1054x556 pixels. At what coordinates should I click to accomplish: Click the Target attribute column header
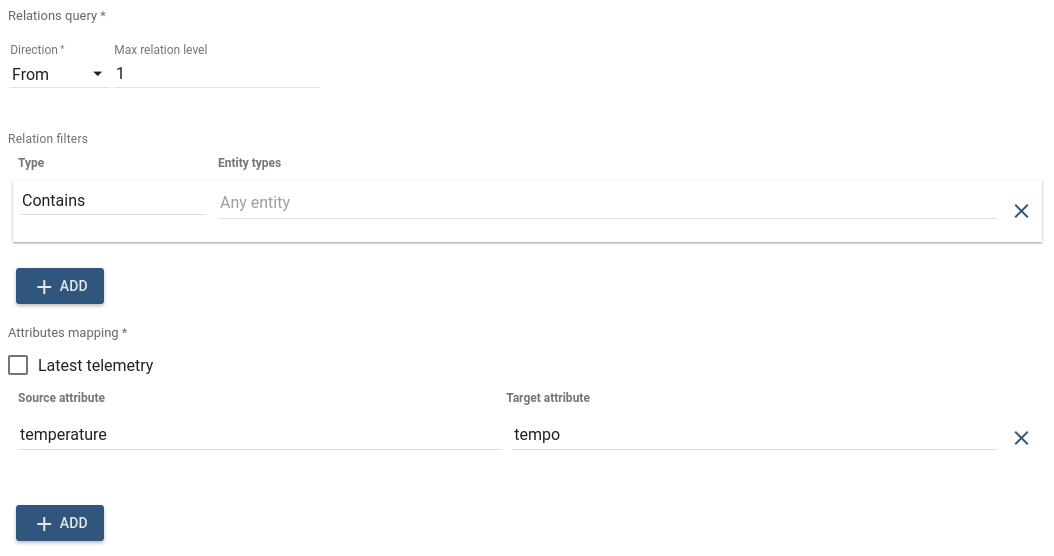[x=548, y=397]
